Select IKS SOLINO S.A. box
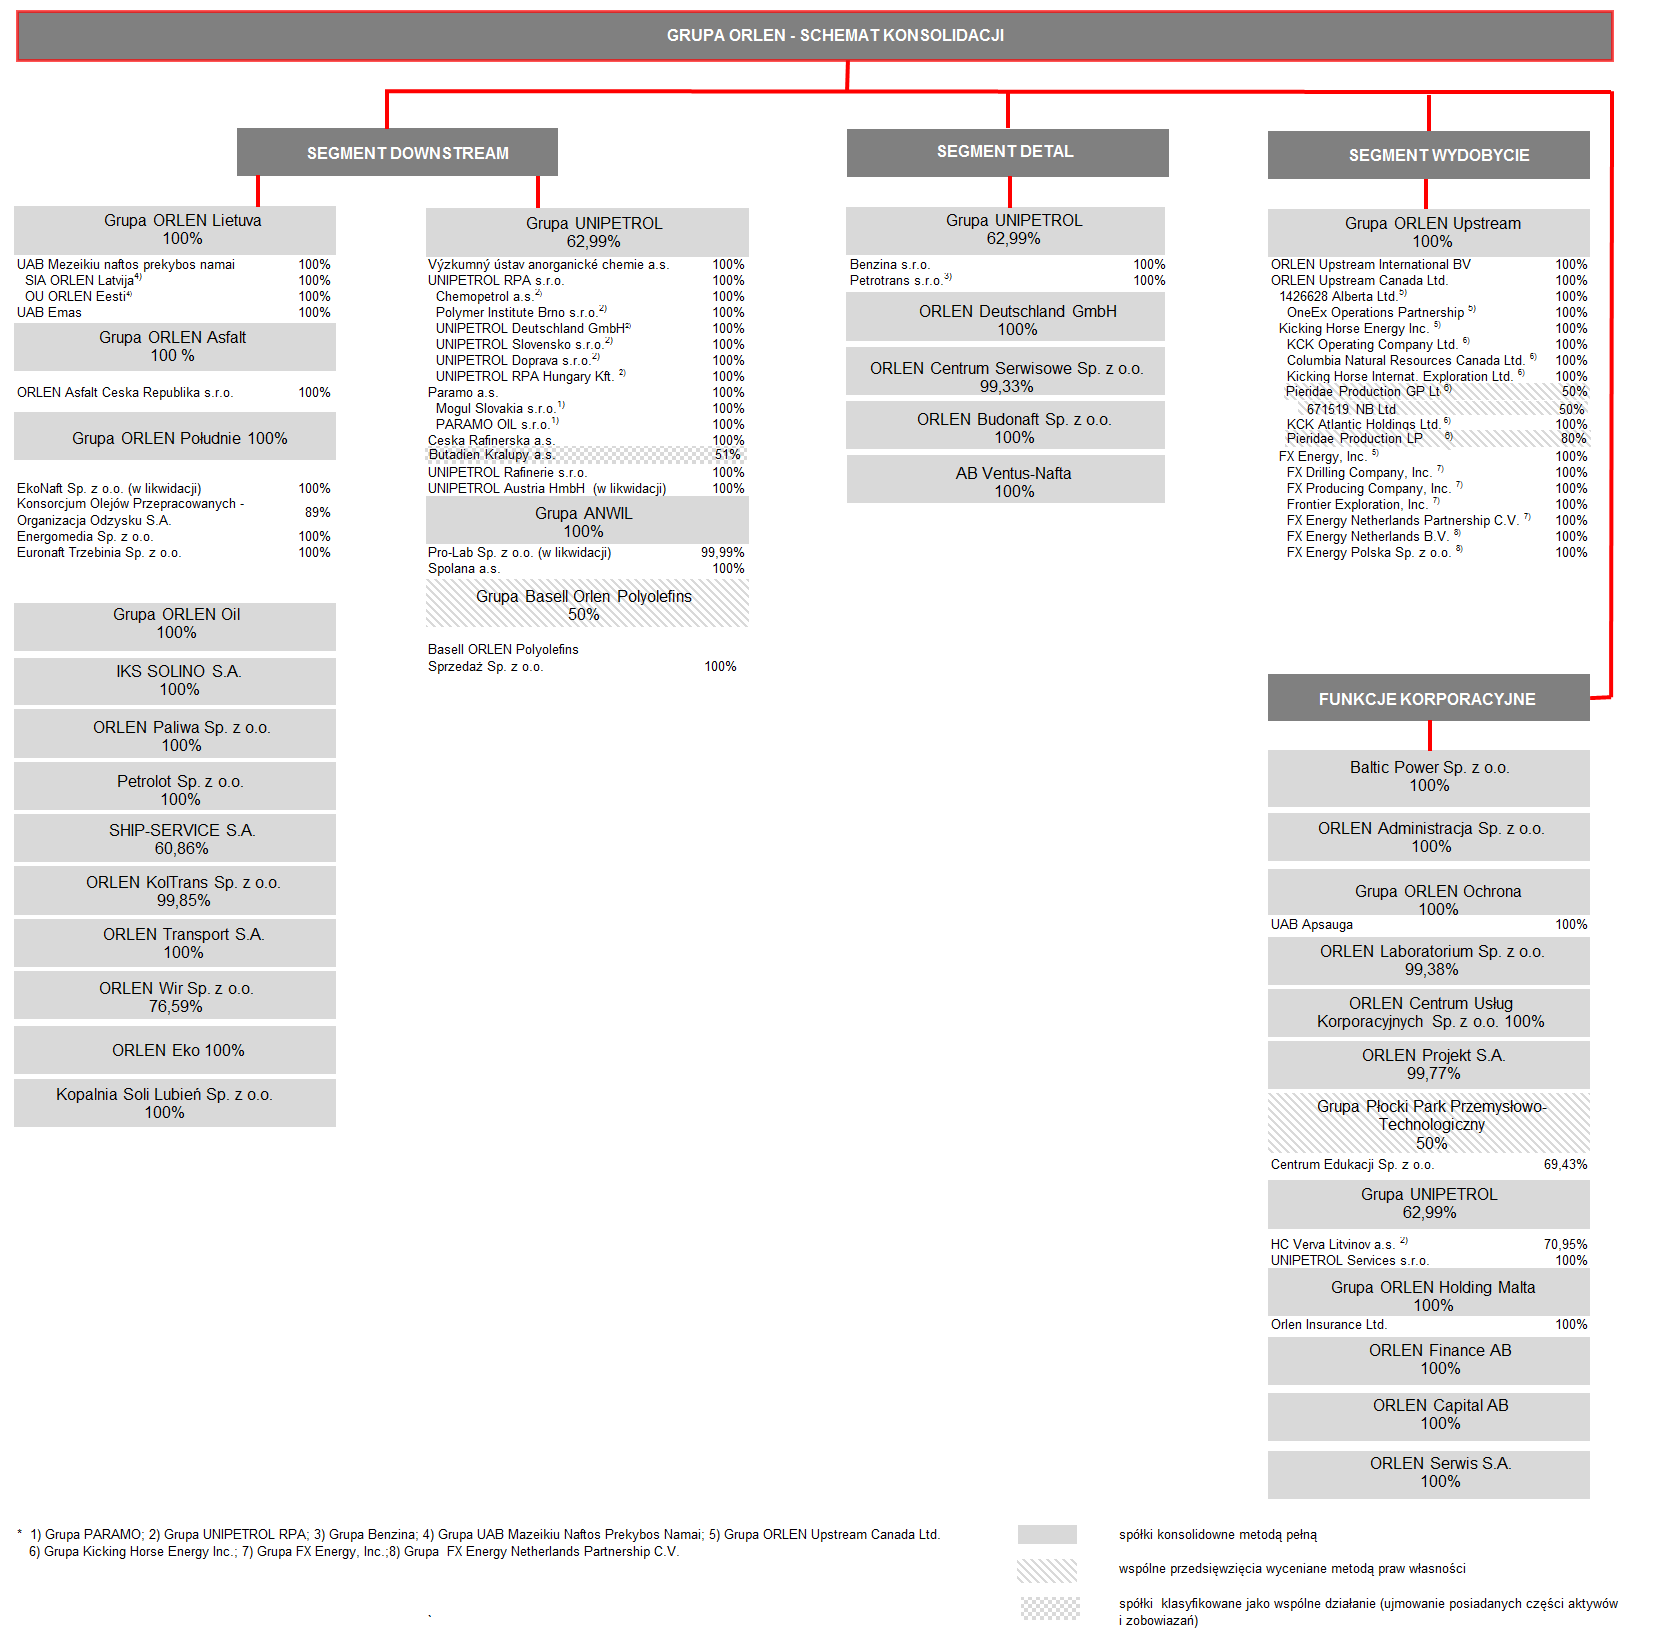Image resolution: width=1655 pixels, height=1646 pixels. 175,681
